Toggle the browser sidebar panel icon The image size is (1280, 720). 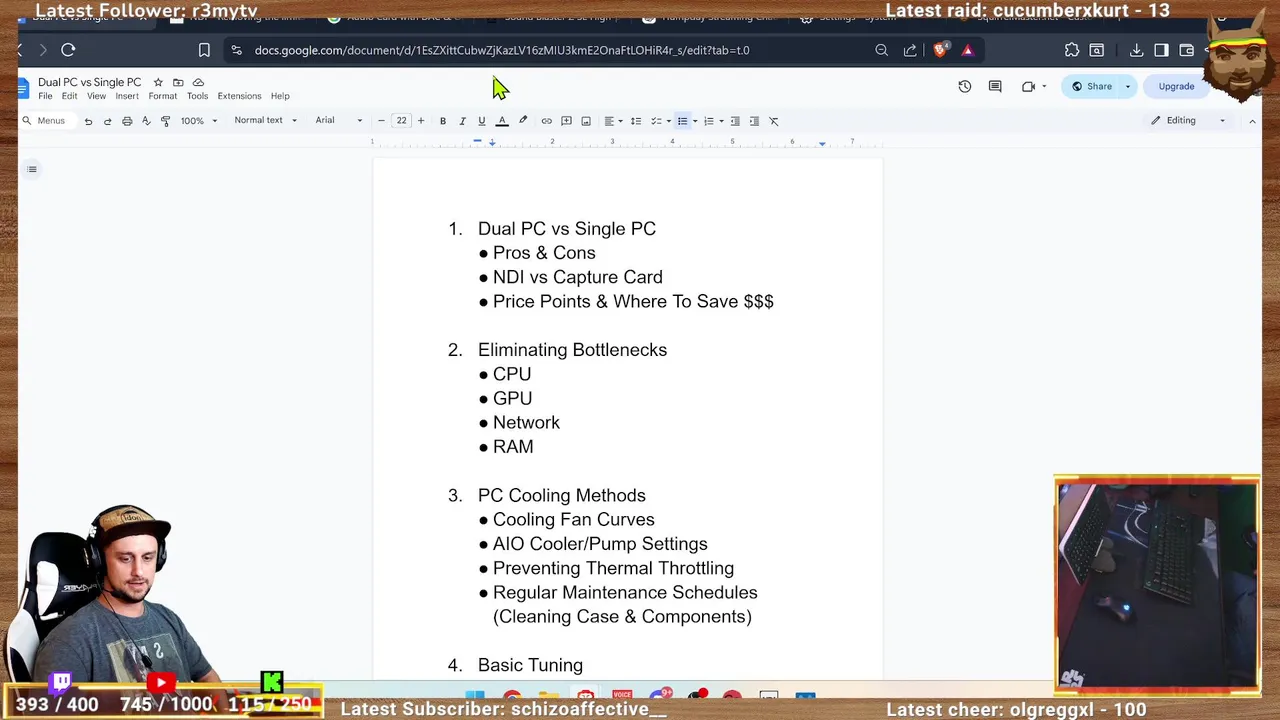coord(1161,50)
